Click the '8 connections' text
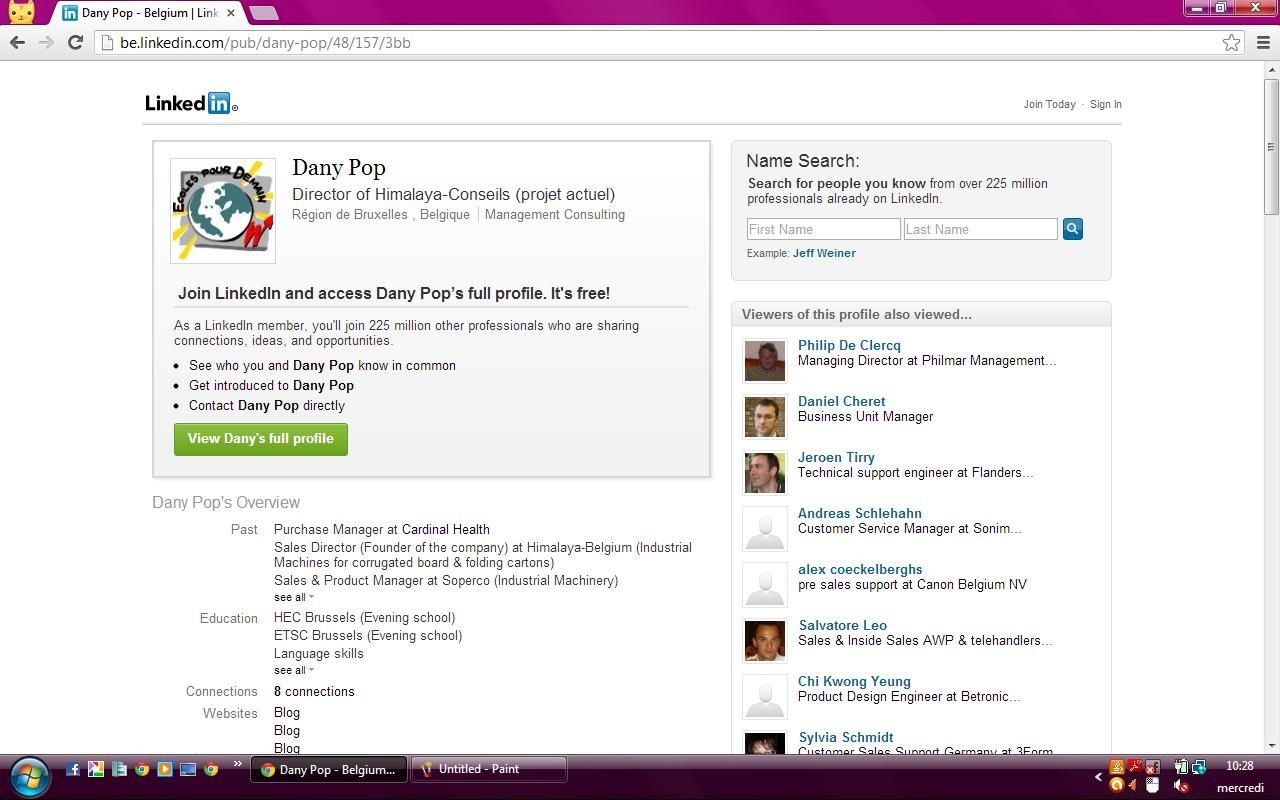 click(x=314, y=691)
